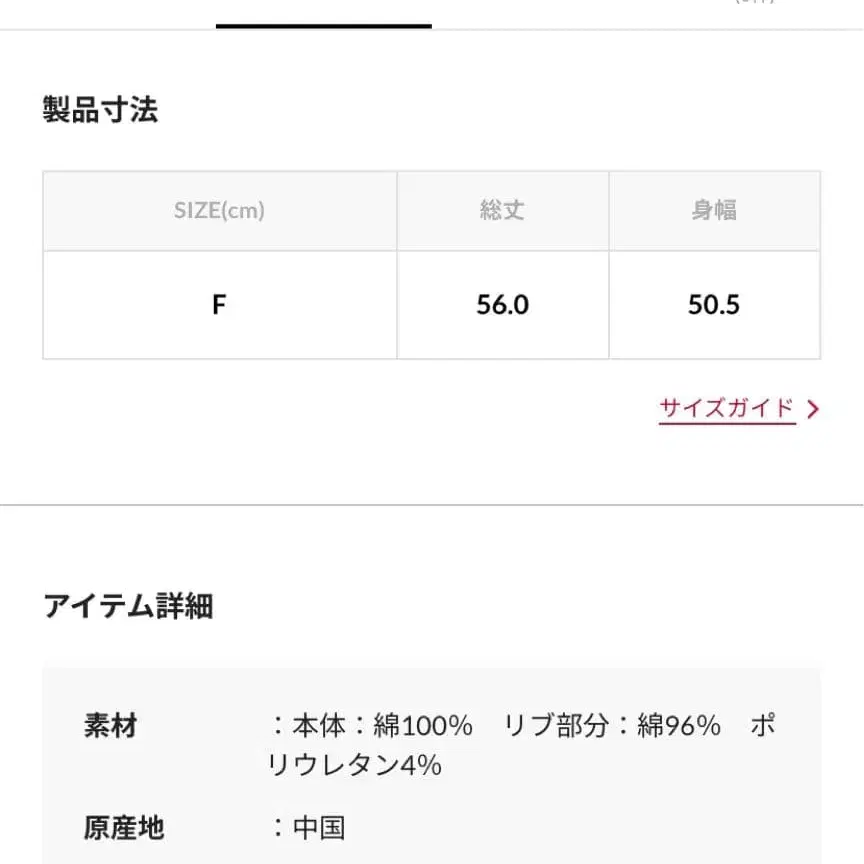Click the 56.0 measurement value
Image resolution: width=864 pixels, height=864 pixels.
point(503,304)
